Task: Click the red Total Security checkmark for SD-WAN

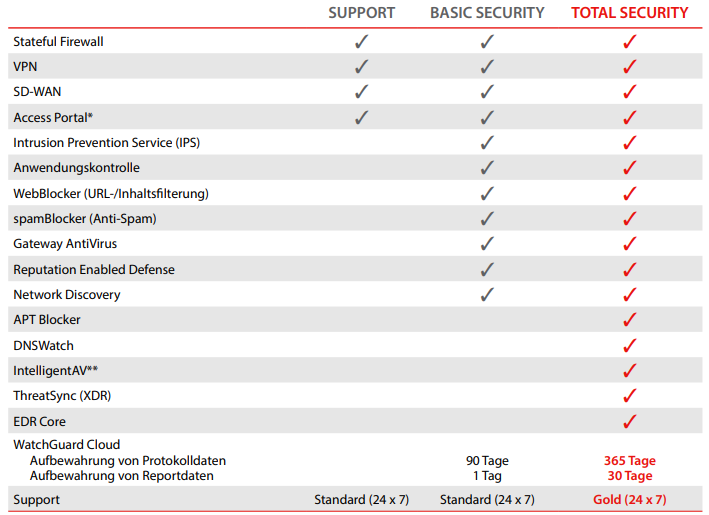Action: click(x=630, y=92)
